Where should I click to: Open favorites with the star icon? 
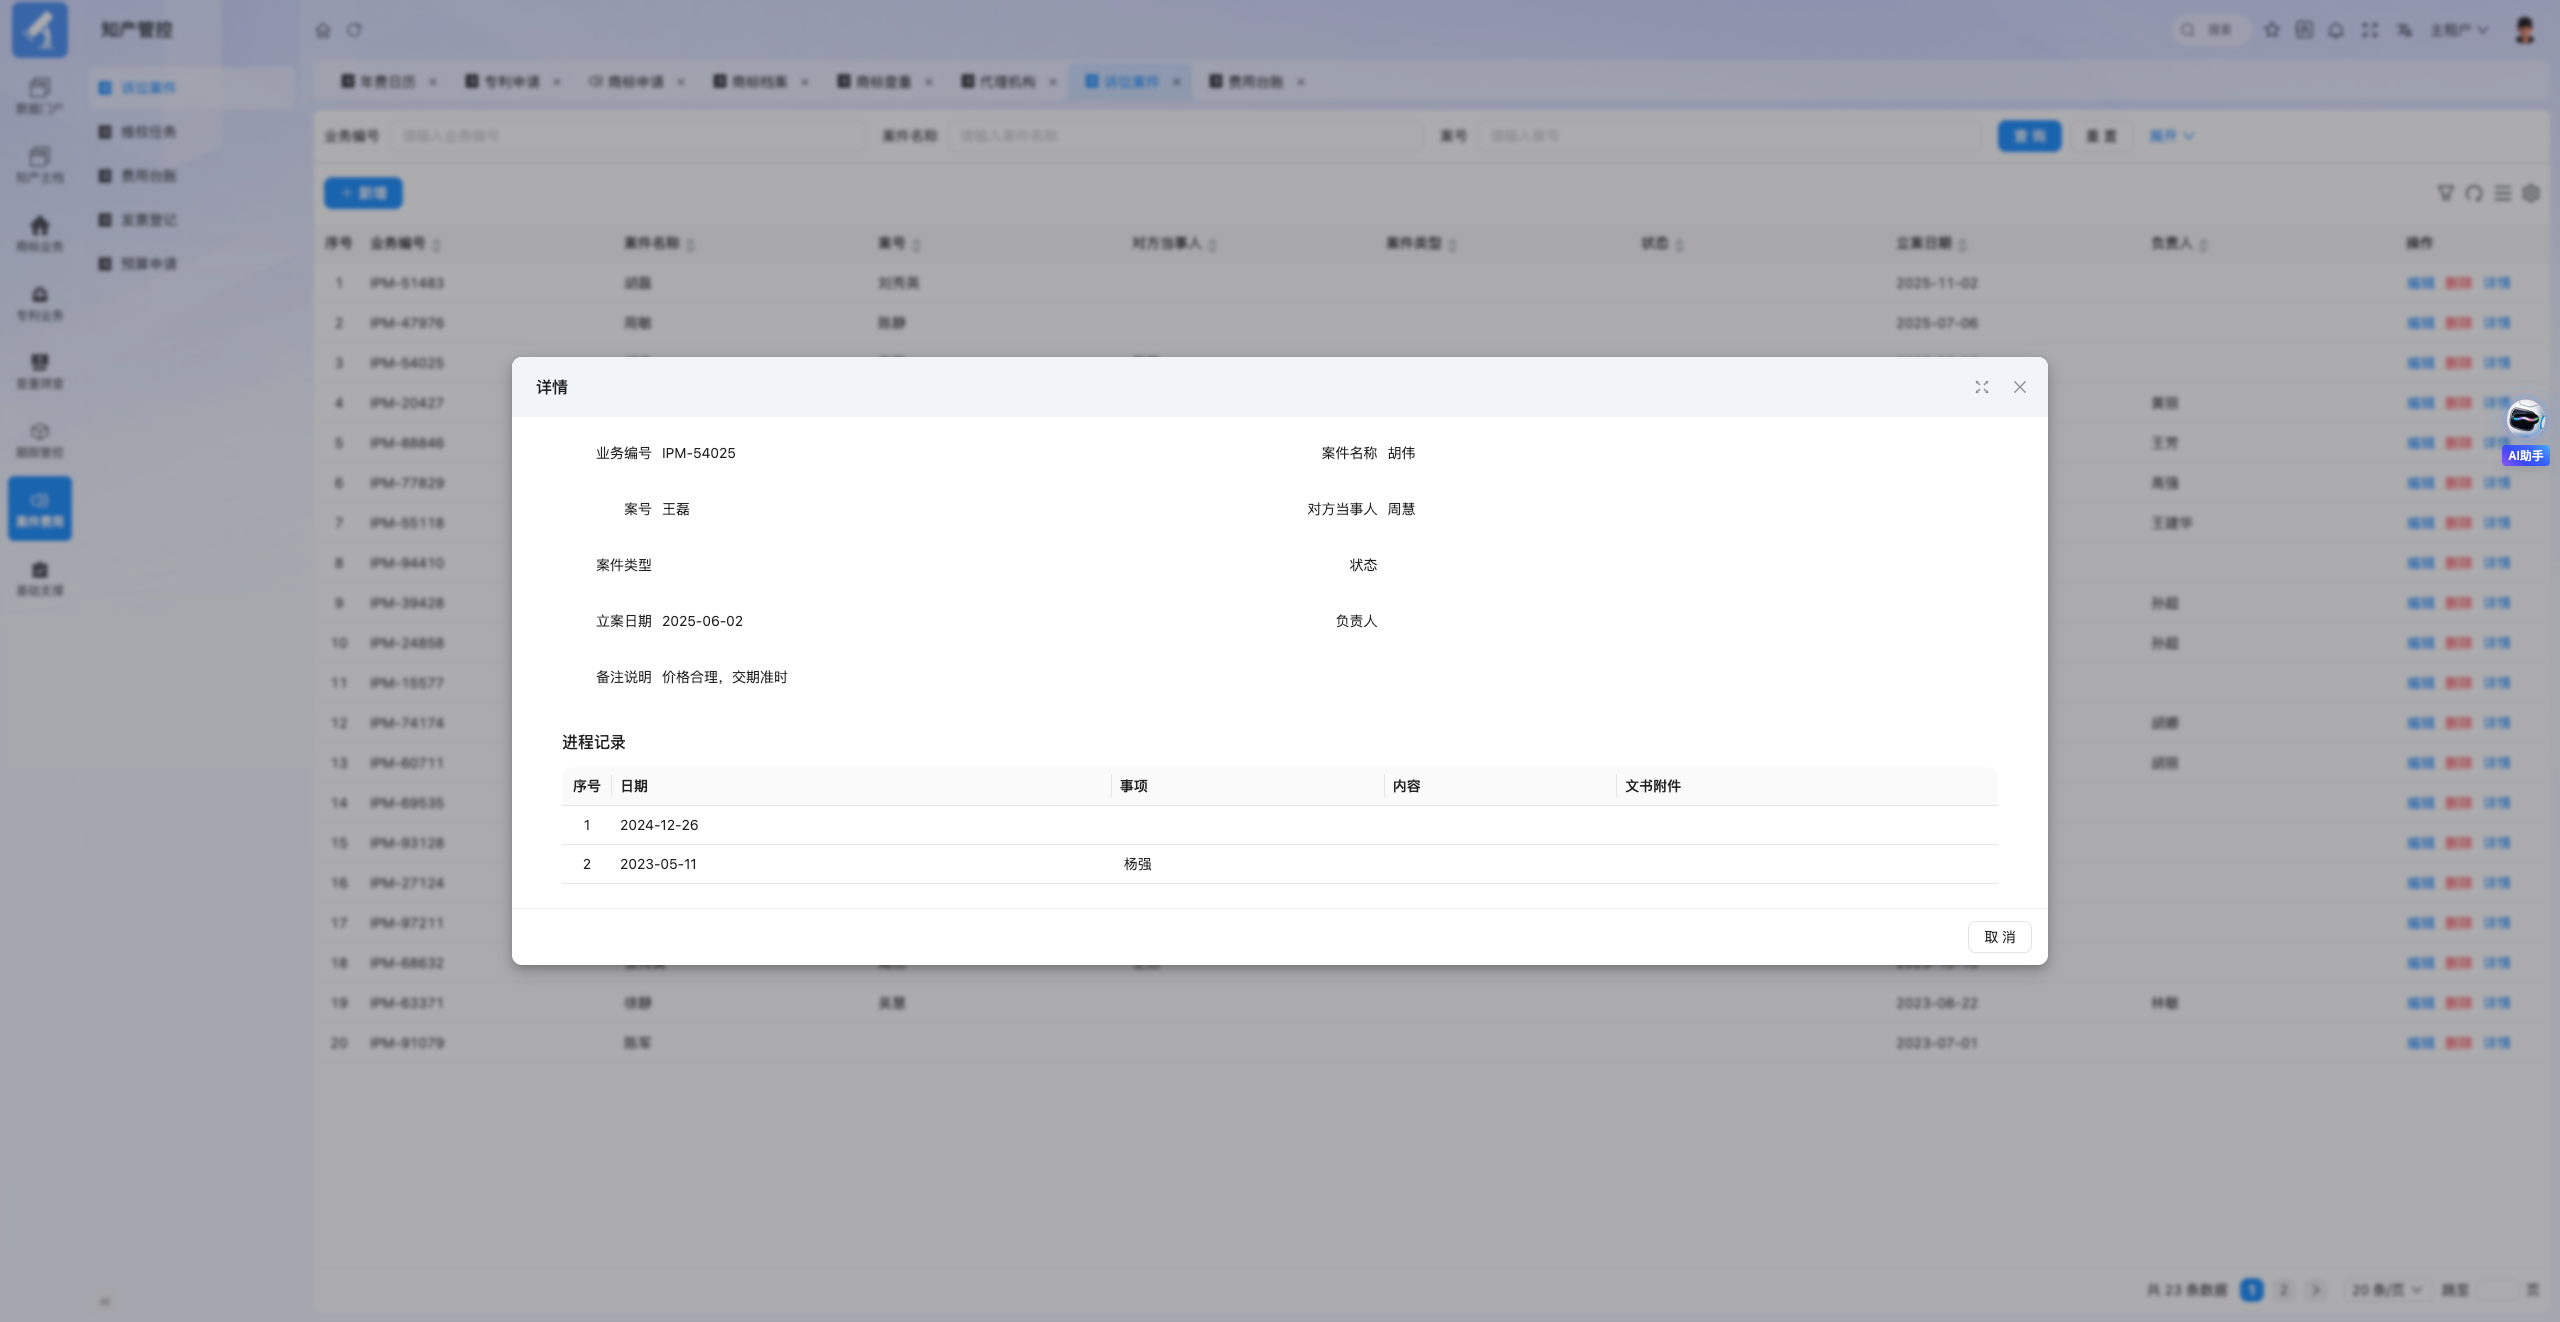tap(2272, 30)
